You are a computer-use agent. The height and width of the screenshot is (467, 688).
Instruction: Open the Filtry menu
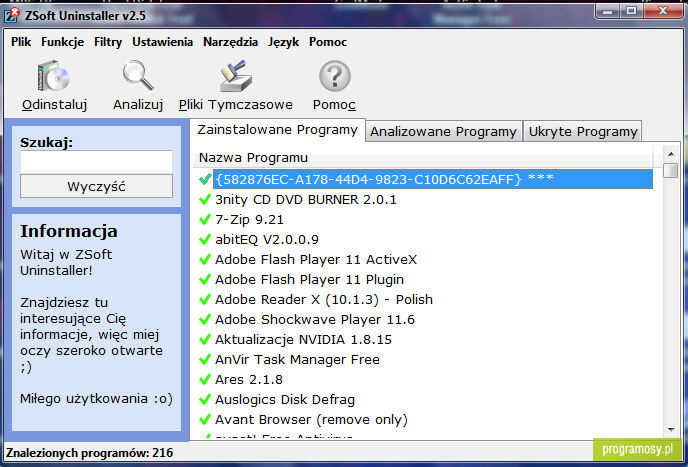point(108,42)
